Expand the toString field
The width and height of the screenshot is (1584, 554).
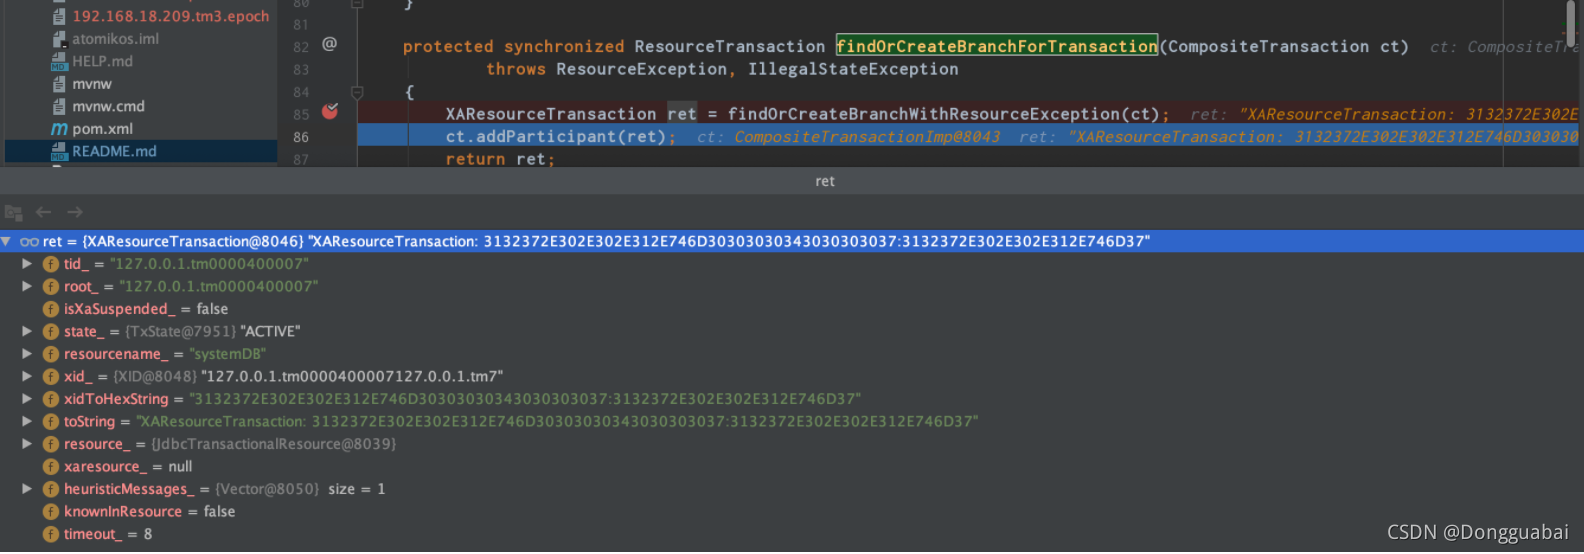[27, 422]
